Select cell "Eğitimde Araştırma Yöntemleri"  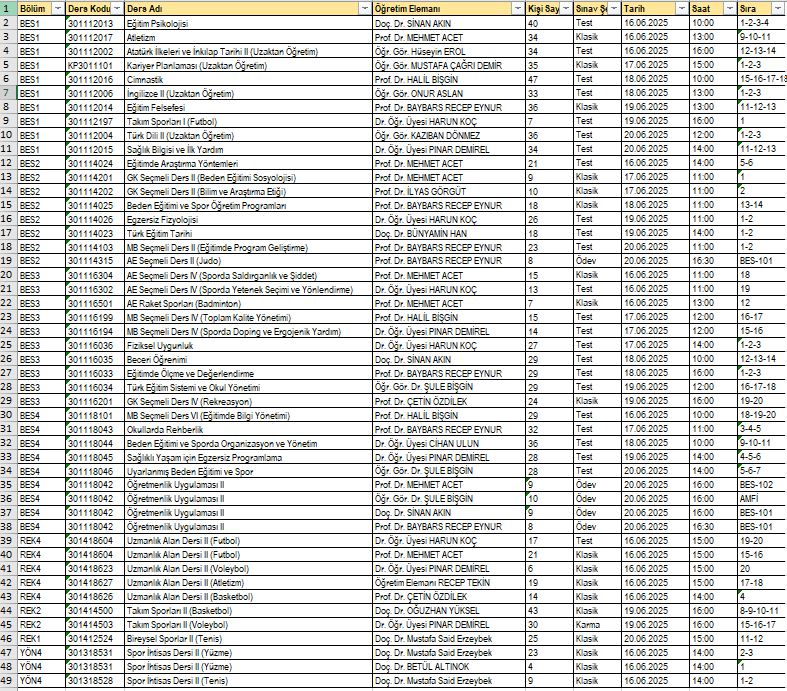(x=248, y=164)
